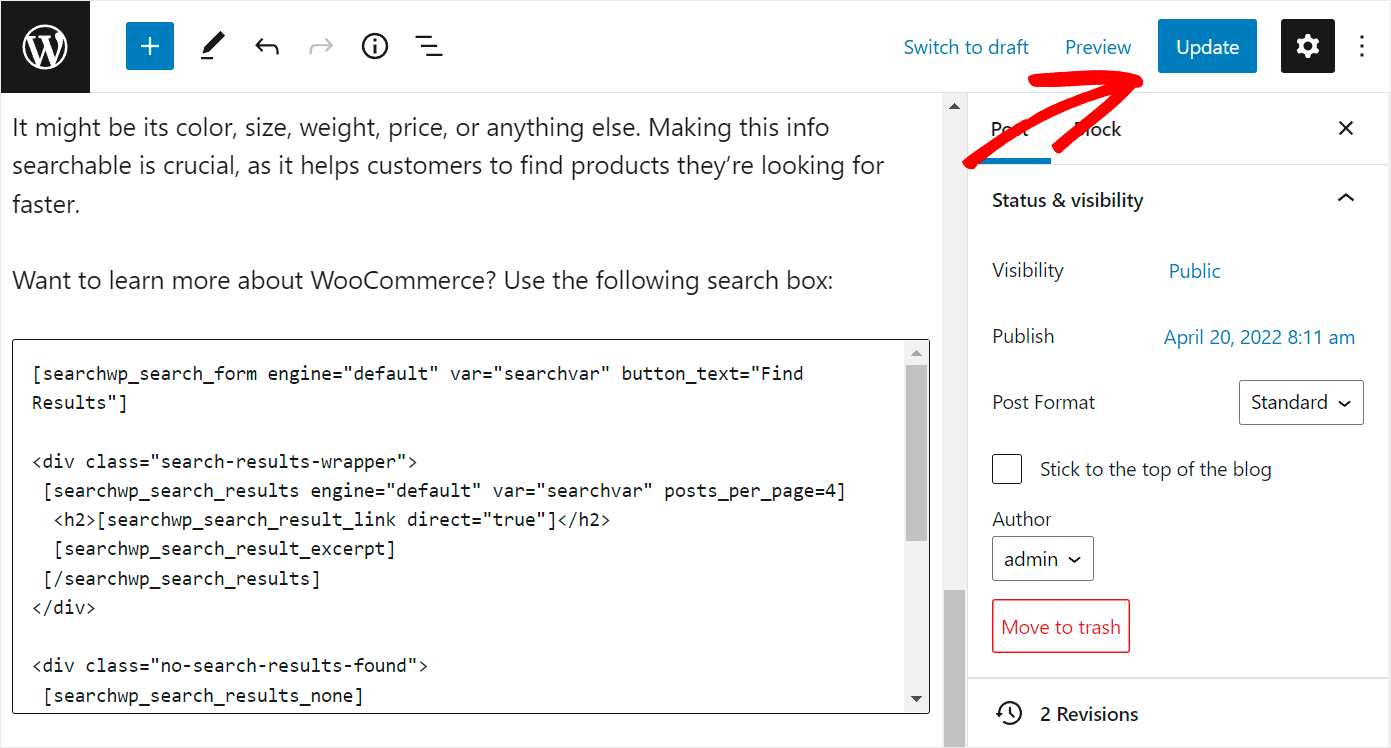Open the block inserter plus button
This screenshot has width=1391, height=748.
tap(150, 46)
